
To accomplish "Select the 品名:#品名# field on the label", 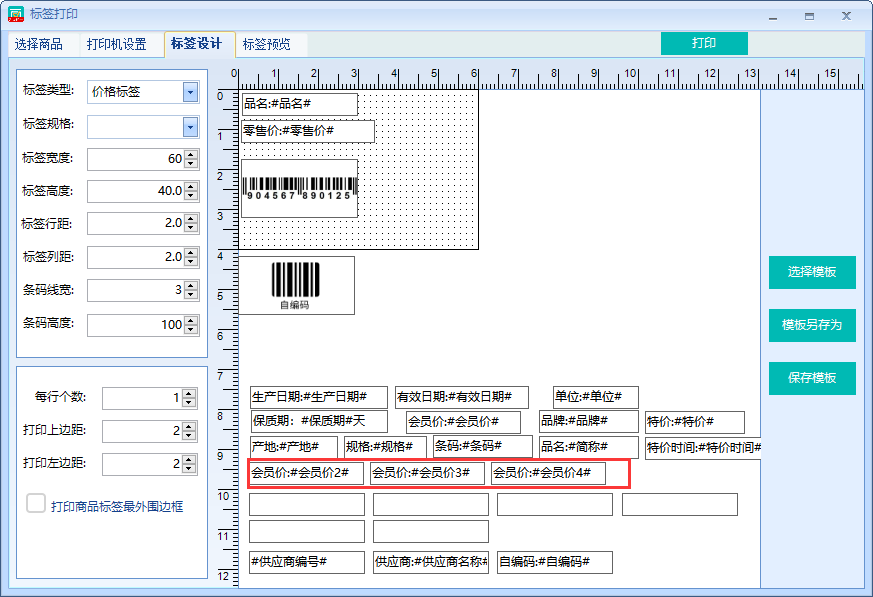I will (299, 104).
